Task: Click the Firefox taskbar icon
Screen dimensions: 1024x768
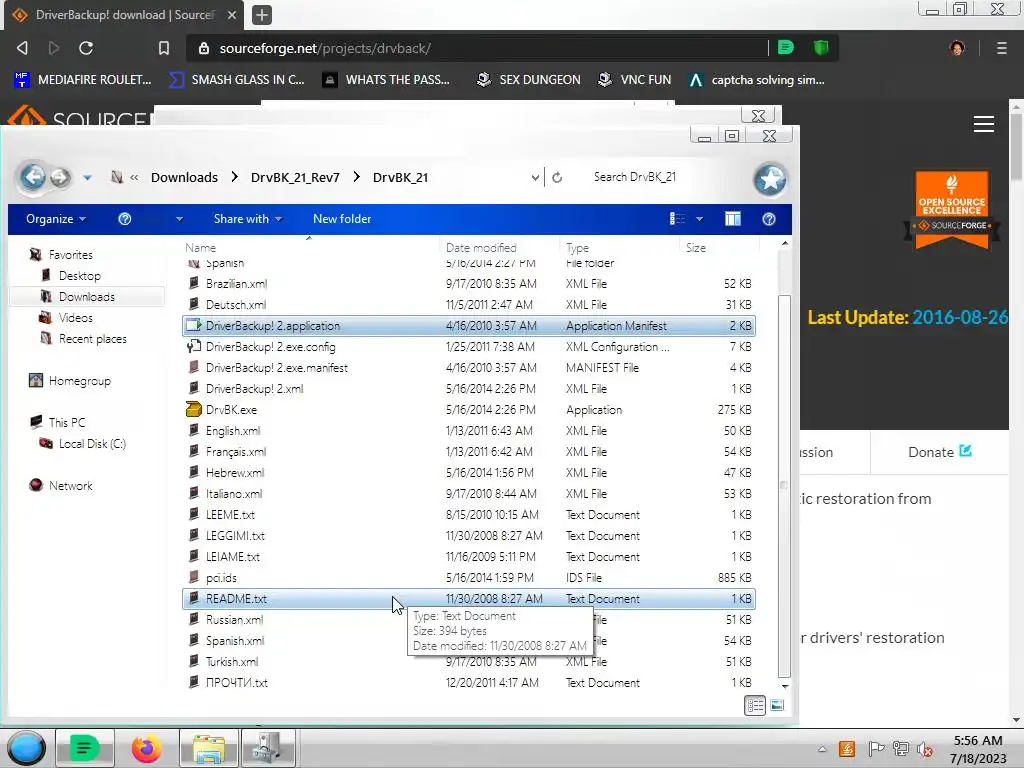Action: (147, 748)
